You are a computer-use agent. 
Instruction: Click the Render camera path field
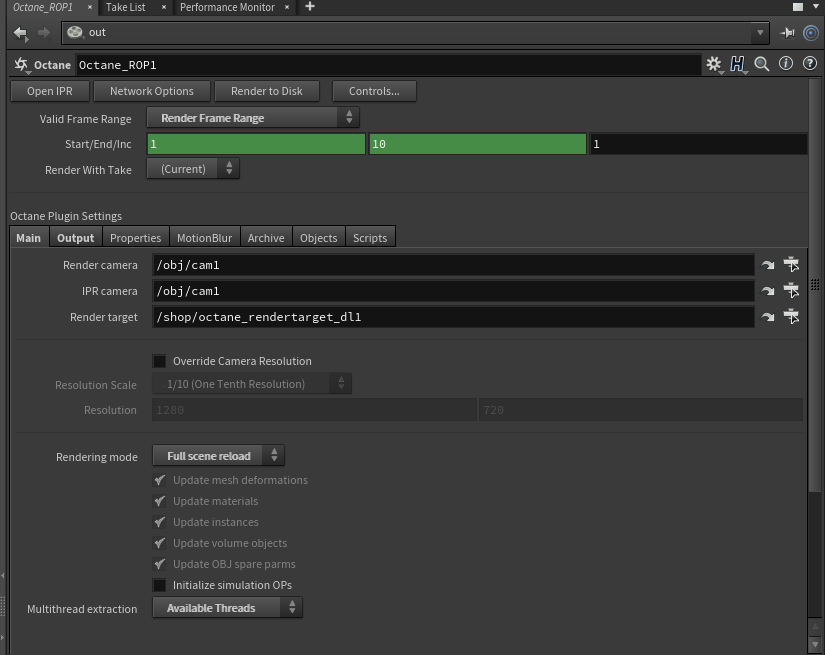(454, 265)
